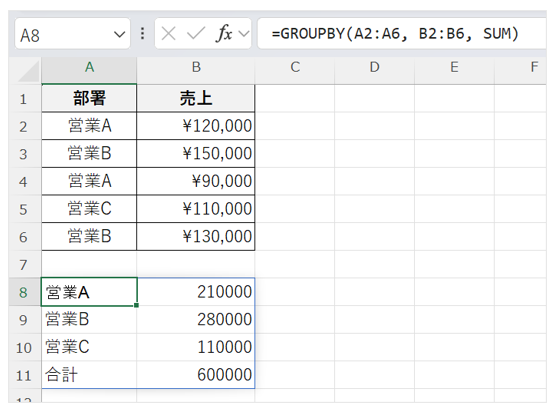Expand the Name Box dropdown arrow
This screenshot has height=418, width=558.
(x=119, y=35)
